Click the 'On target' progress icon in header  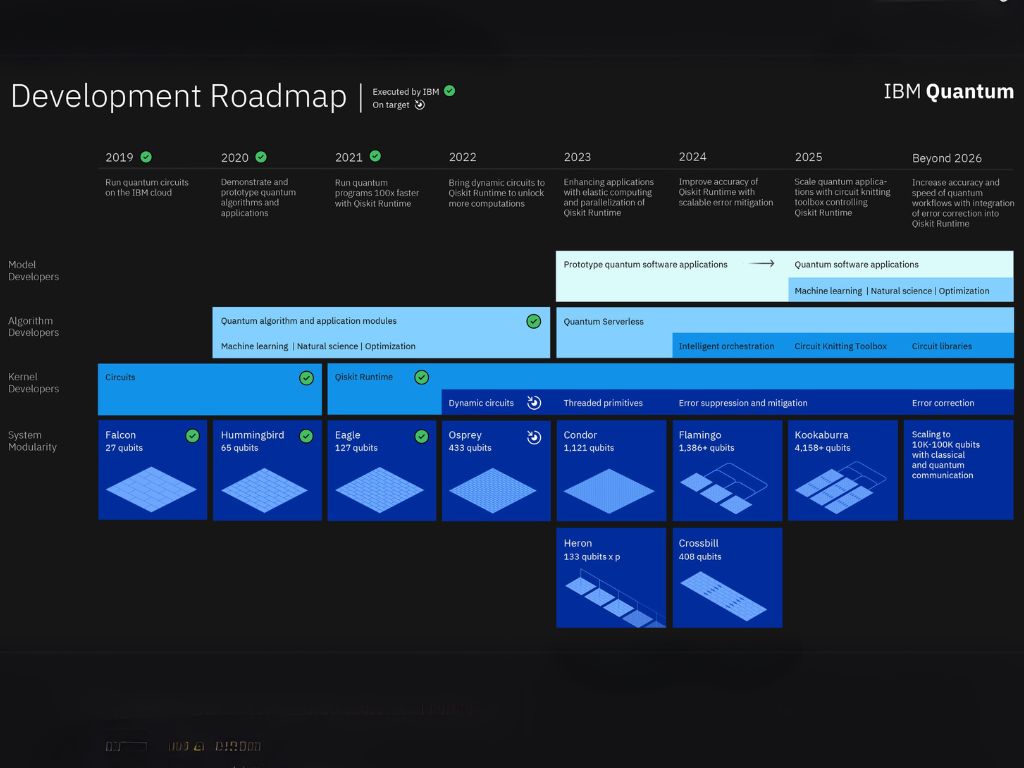[420, 104]
